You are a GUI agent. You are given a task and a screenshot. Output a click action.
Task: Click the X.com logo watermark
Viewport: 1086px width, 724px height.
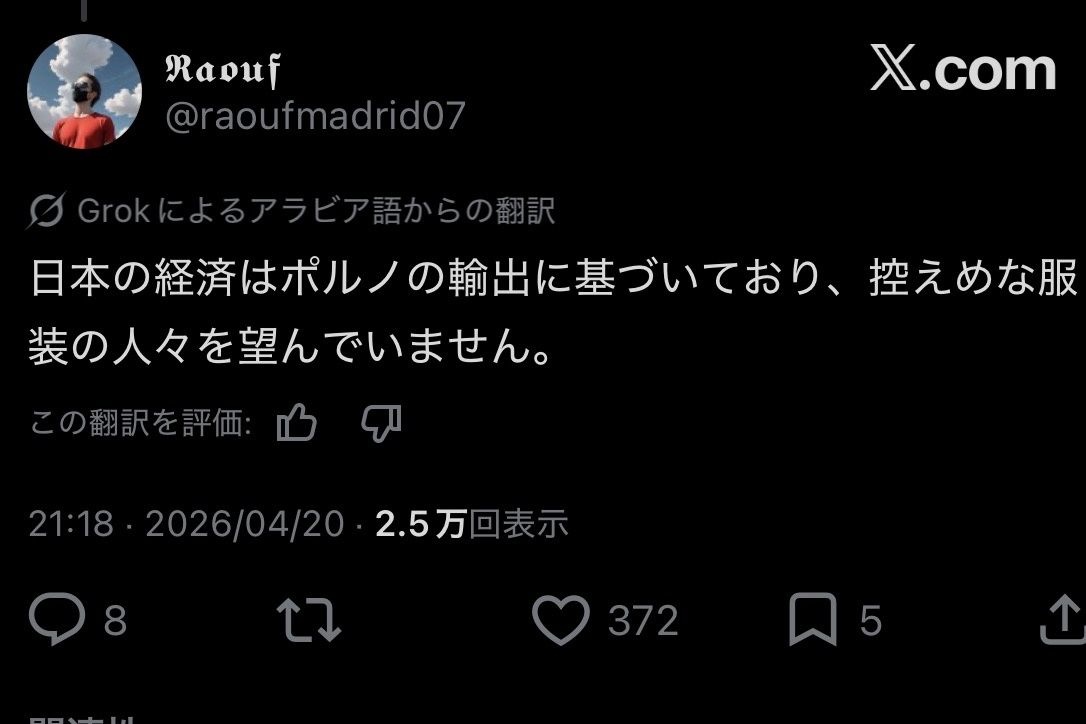point(963,68)
